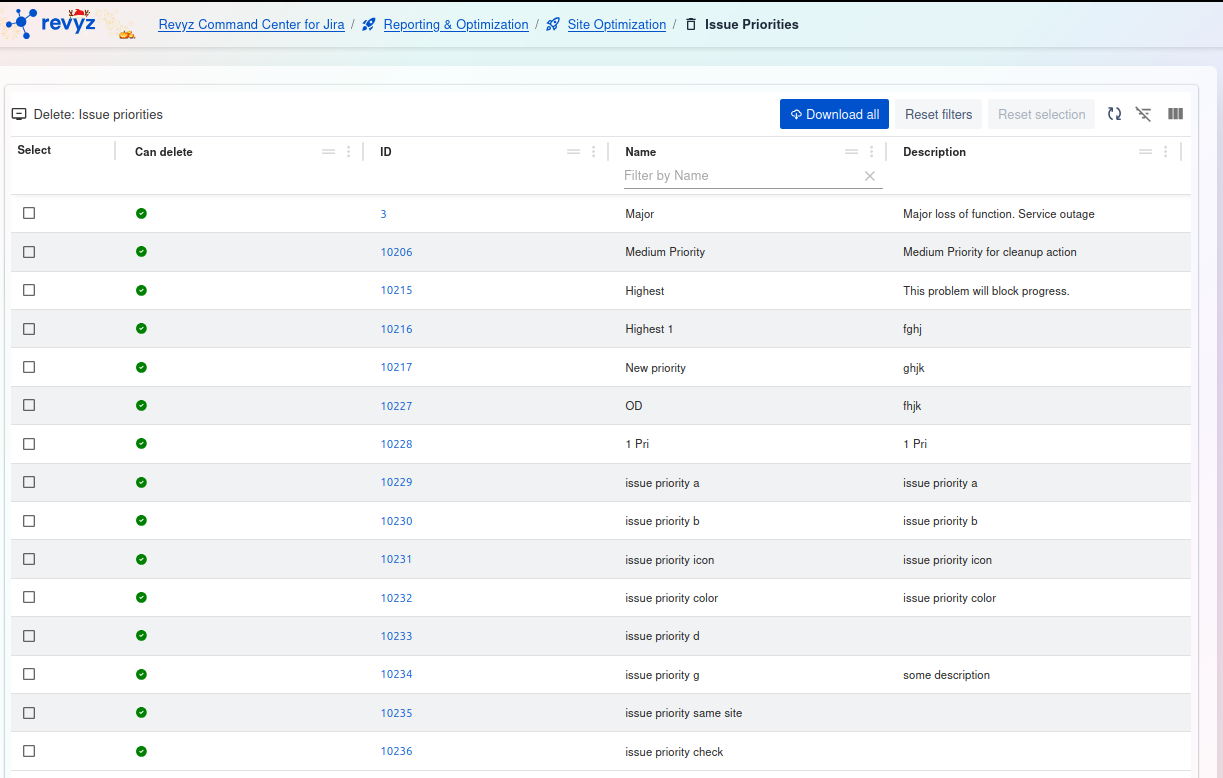The width and height of the screenshot is (1223, 778).
Task: Tick the checkbox for Highest 1 row
Action: coord(29,329)
